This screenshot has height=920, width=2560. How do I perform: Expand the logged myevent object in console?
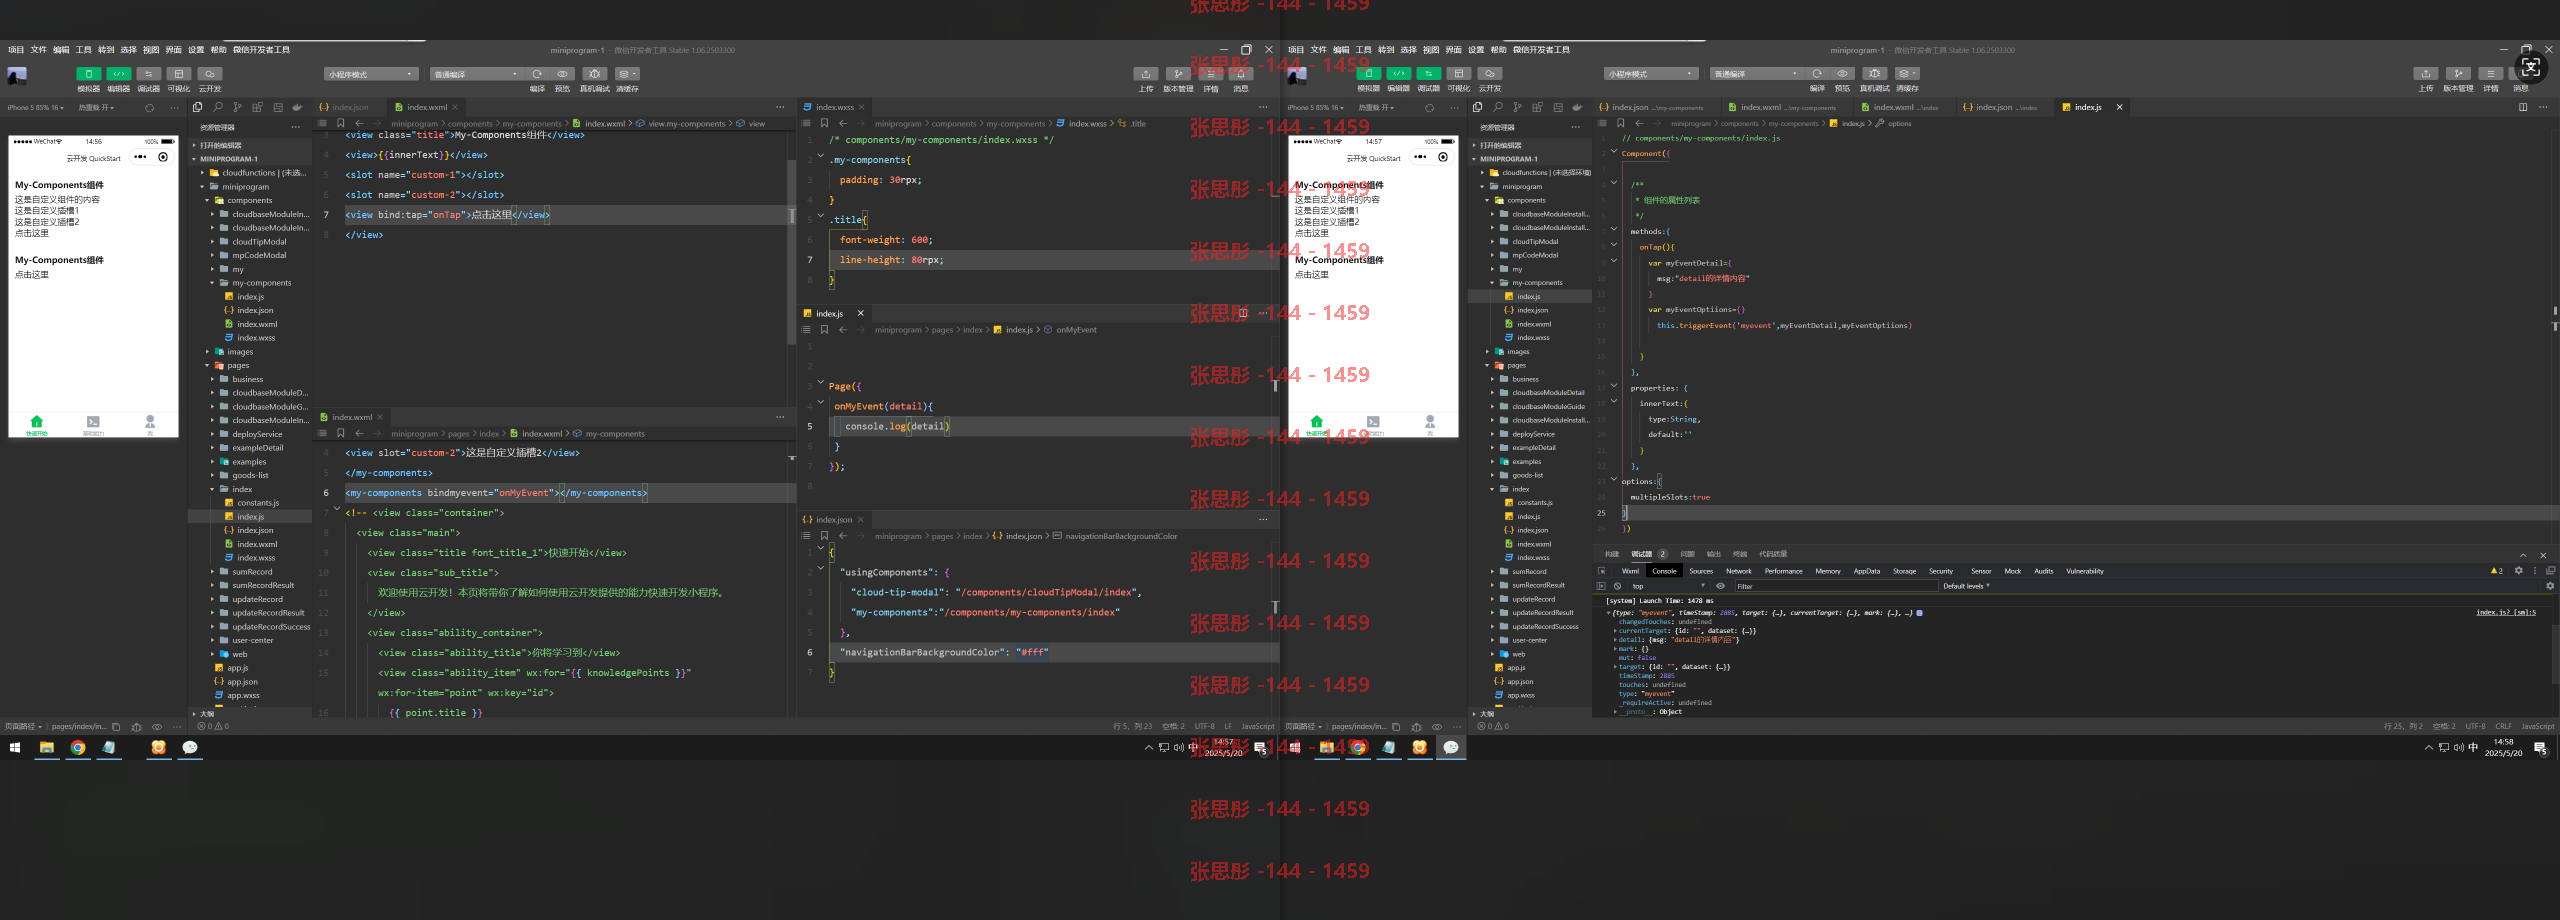click(1609, 613)
